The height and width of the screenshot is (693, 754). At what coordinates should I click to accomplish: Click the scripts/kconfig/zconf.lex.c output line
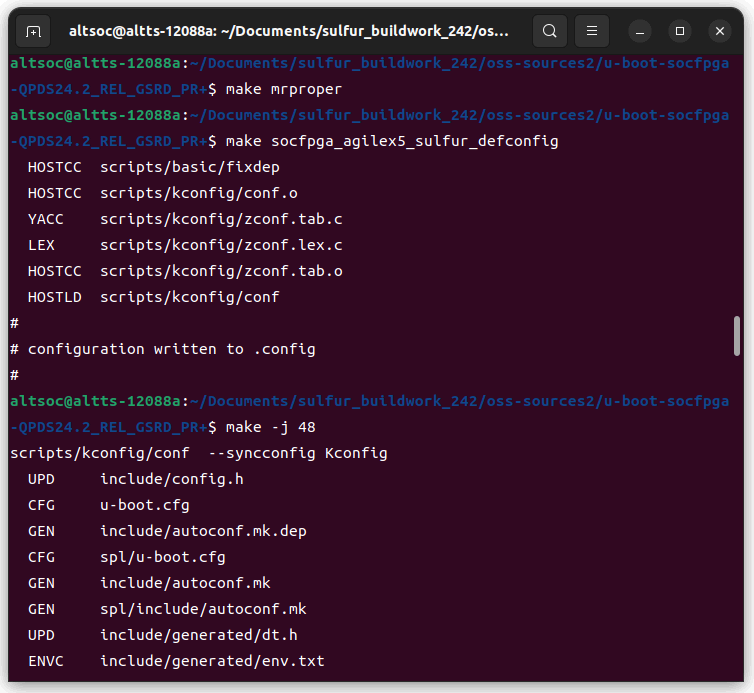coord(221,245)
